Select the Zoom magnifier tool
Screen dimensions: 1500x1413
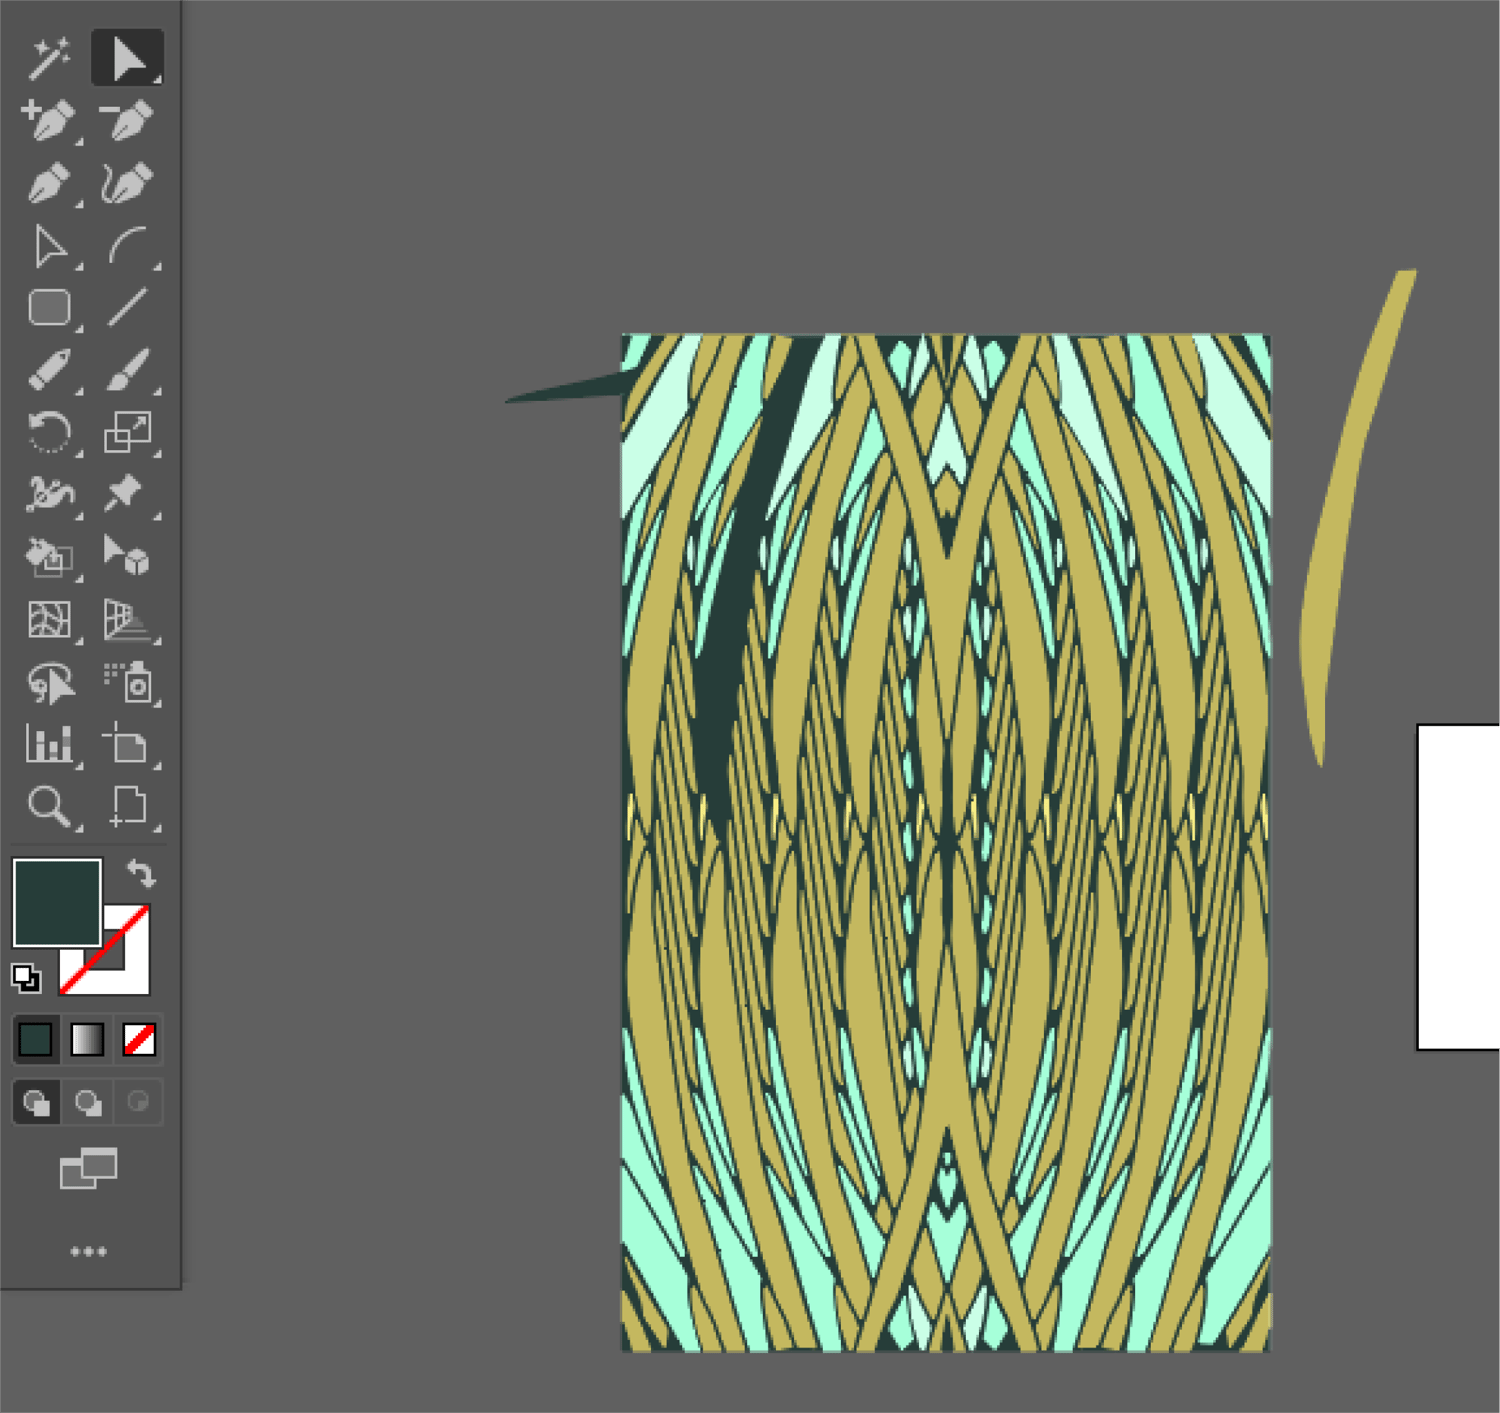(48, 806)
